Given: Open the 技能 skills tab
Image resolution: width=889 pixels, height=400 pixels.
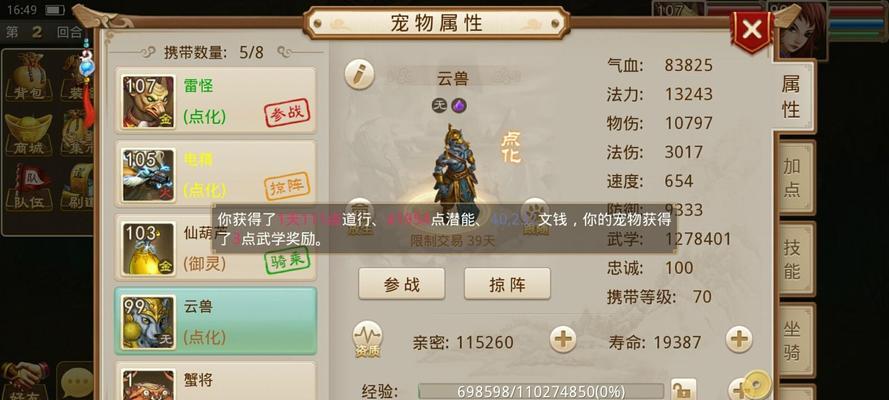Looking at the screenshot, I should (x=793, y=258).
